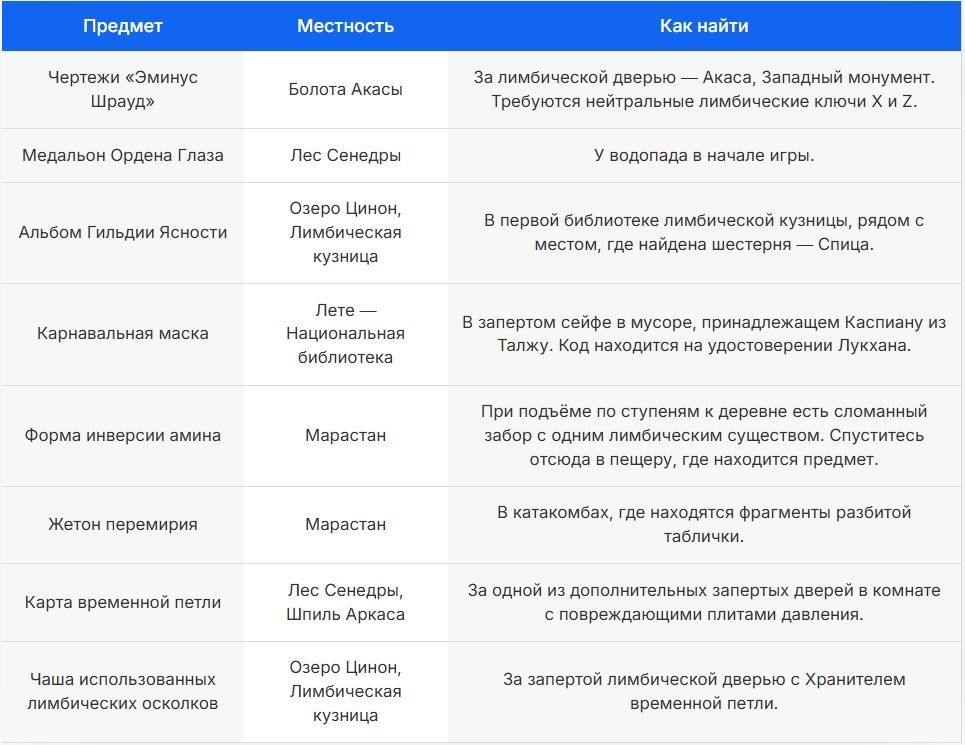Click the «Лете — Национальная библиотека» location cell
Image resolution: width=965 pixels, height=745 pixels.
click(345, 334)
